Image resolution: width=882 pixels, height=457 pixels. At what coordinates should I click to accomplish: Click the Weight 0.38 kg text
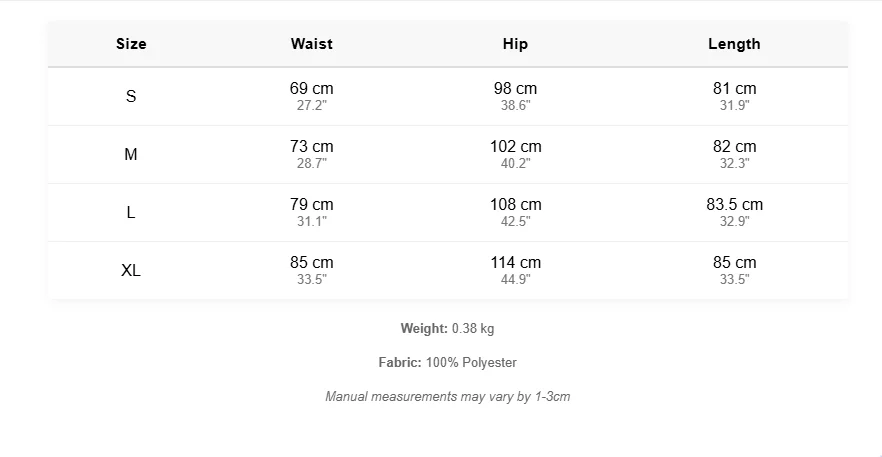pyautogui.click(x=447, y=328)
